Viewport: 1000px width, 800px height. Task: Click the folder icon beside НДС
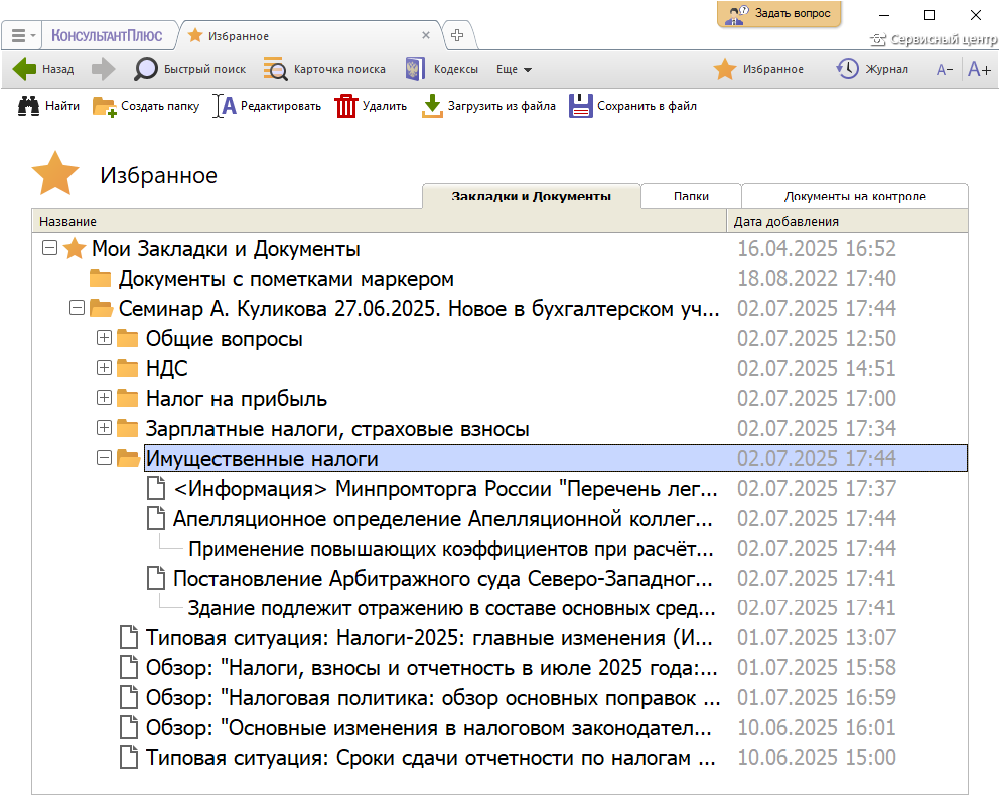click(x=128, y=368)
